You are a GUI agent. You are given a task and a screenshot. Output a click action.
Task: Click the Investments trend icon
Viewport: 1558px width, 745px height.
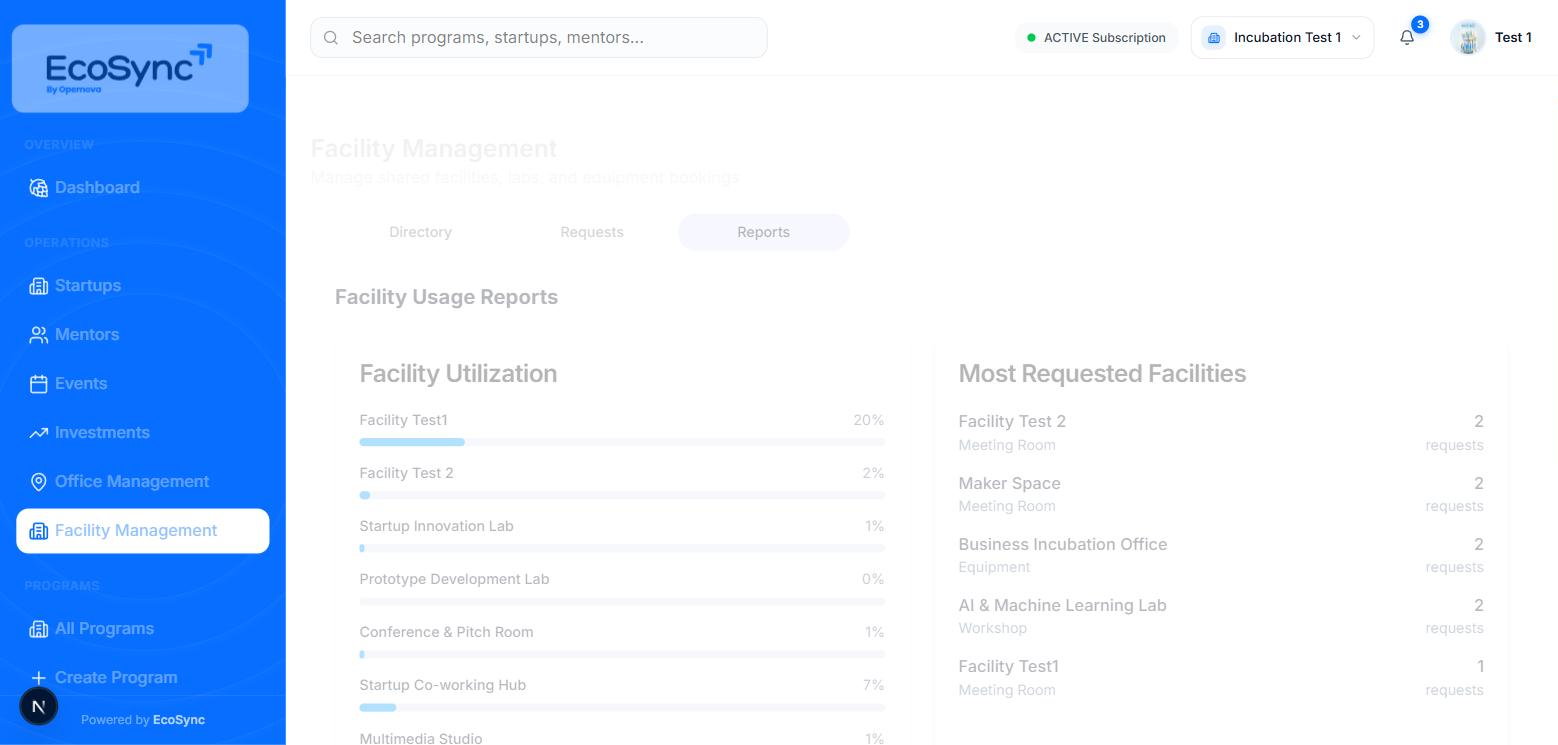39,433
